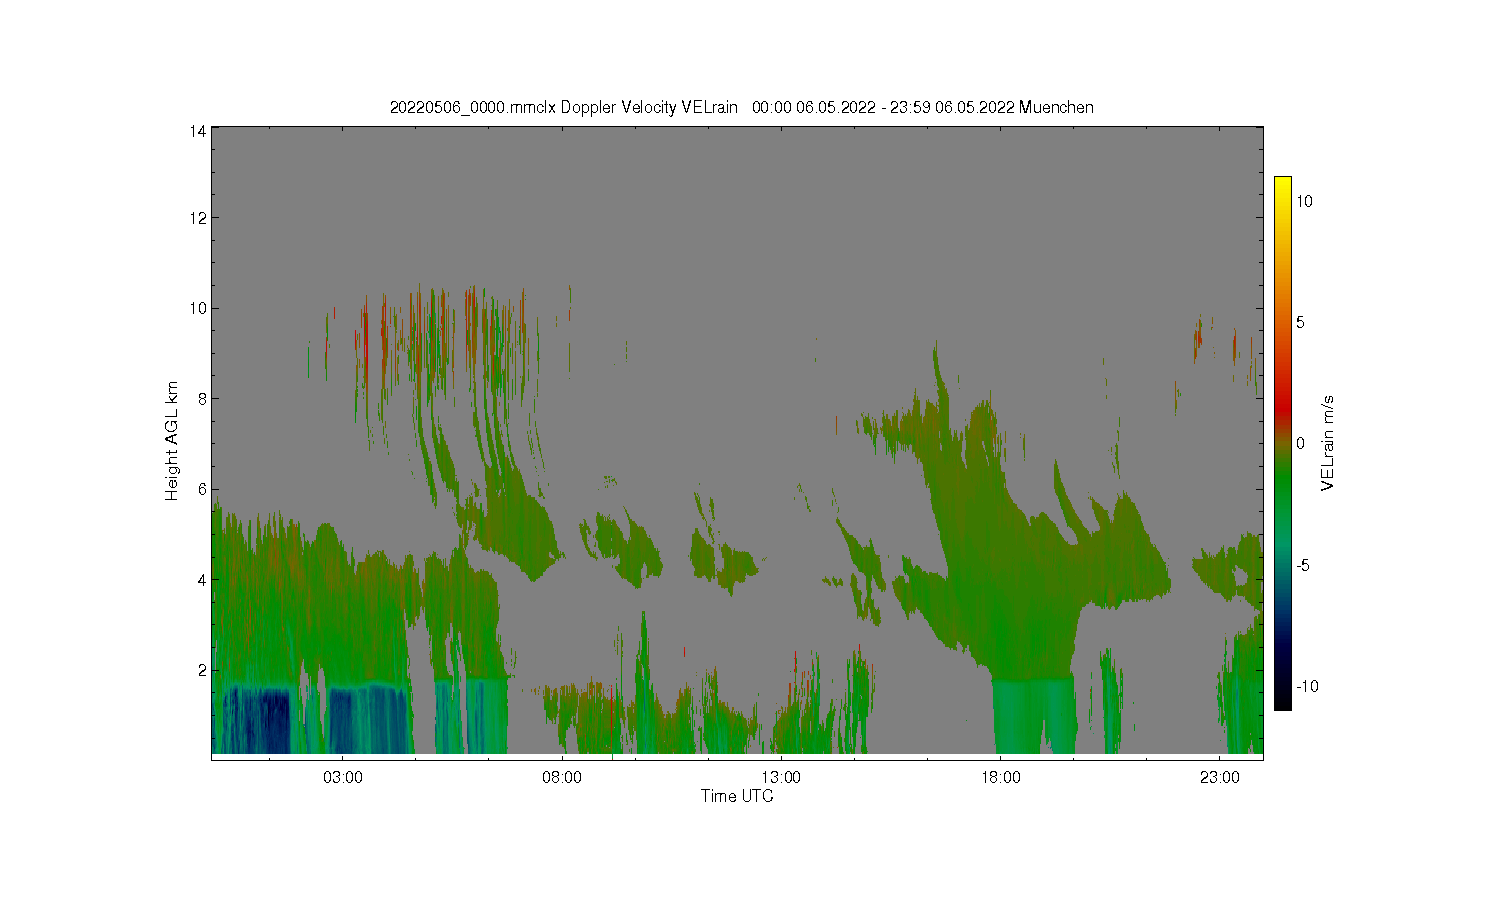This screenshot has width=1500, height=900.
Task: Click the 'Time UTC' axis title
Action: pyautogui.click(x=737, y=796)
